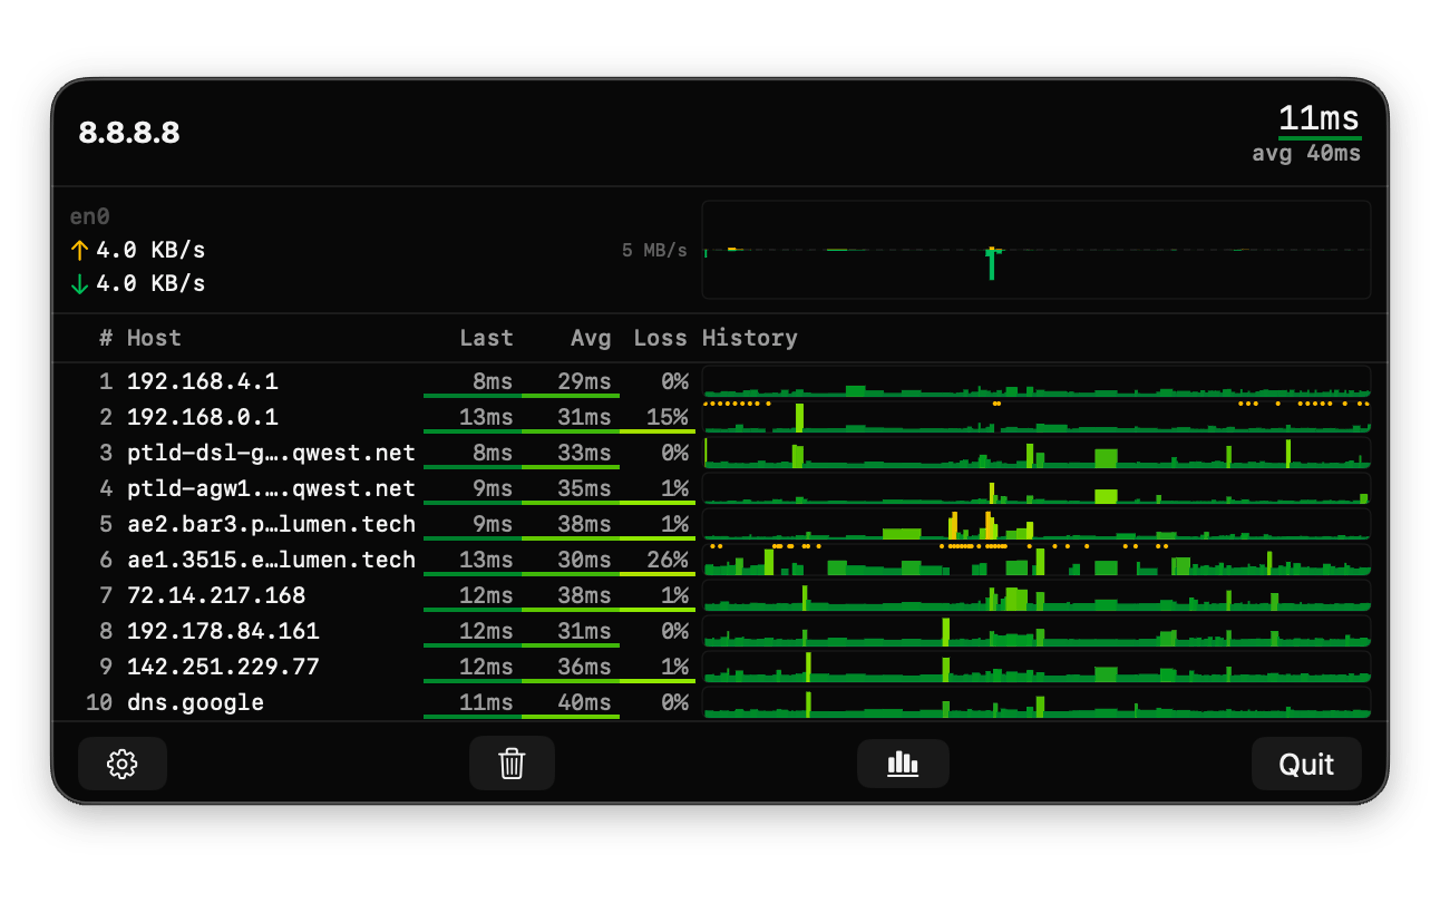Select the Host column header
1440x900 pixels.
[153, 338]
